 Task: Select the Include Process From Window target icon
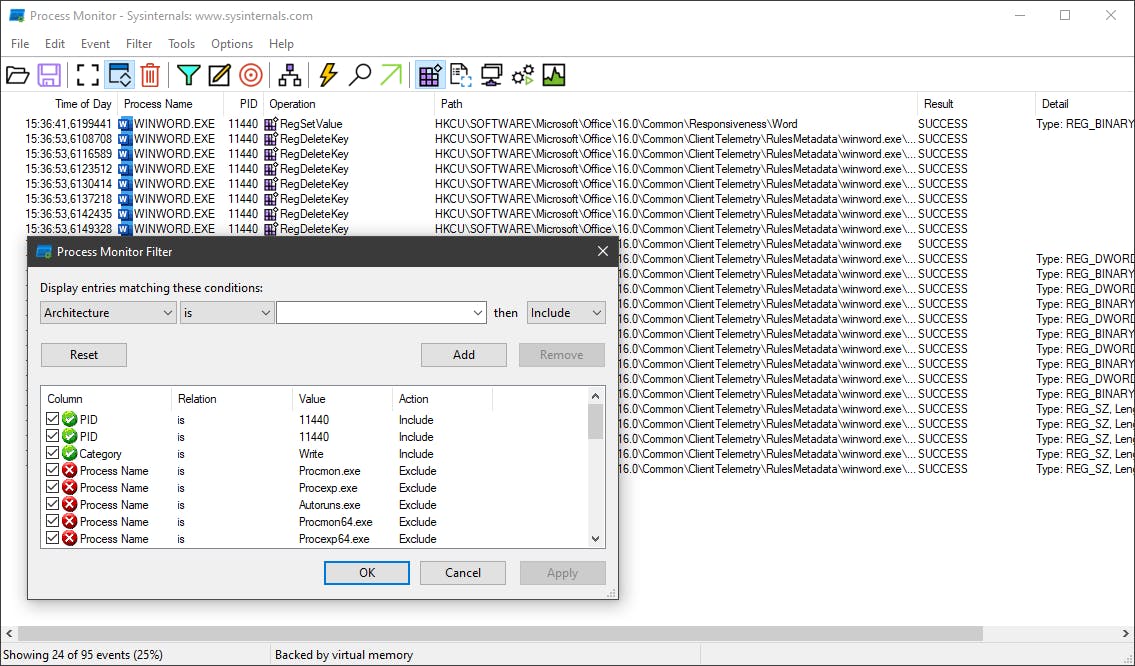(x=251, y=75)
